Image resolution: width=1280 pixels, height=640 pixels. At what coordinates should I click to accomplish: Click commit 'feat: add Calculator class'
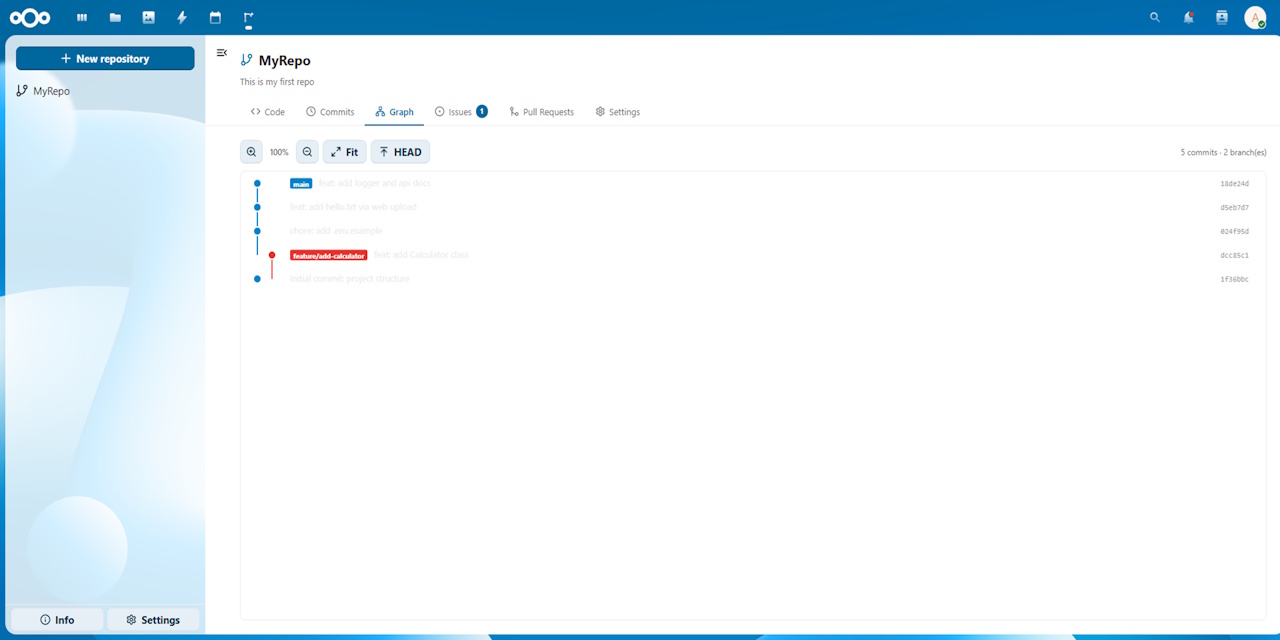pos(421,255)
